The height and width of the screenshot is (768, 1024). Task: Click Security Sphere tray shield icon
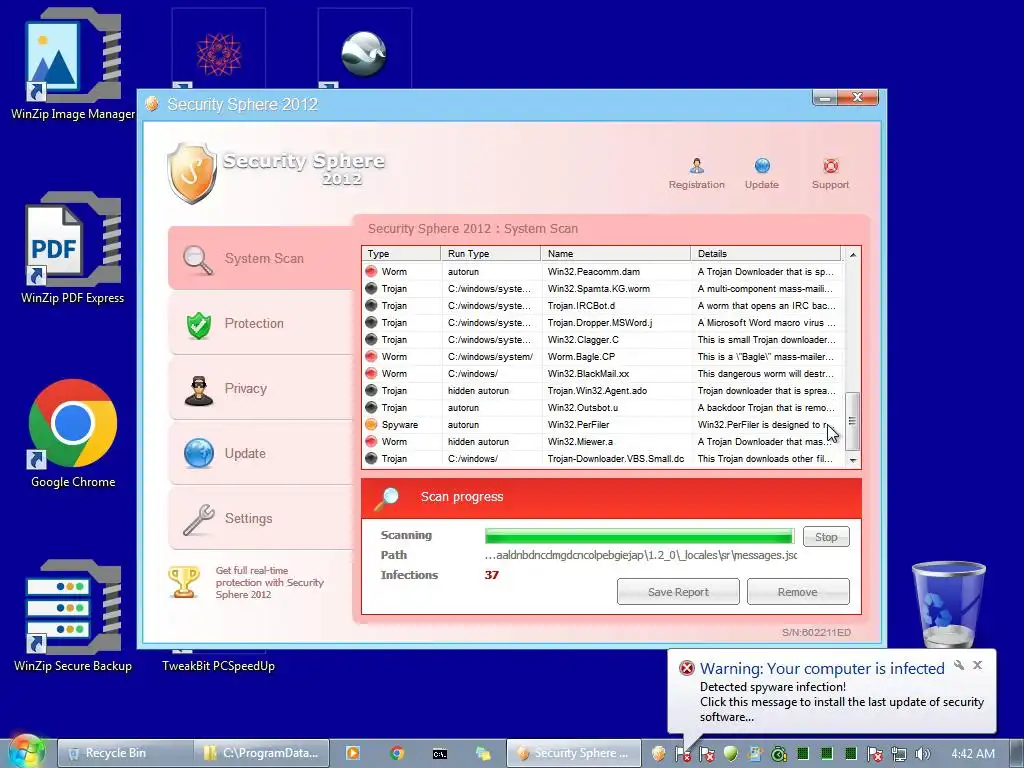tap(658, 754)
